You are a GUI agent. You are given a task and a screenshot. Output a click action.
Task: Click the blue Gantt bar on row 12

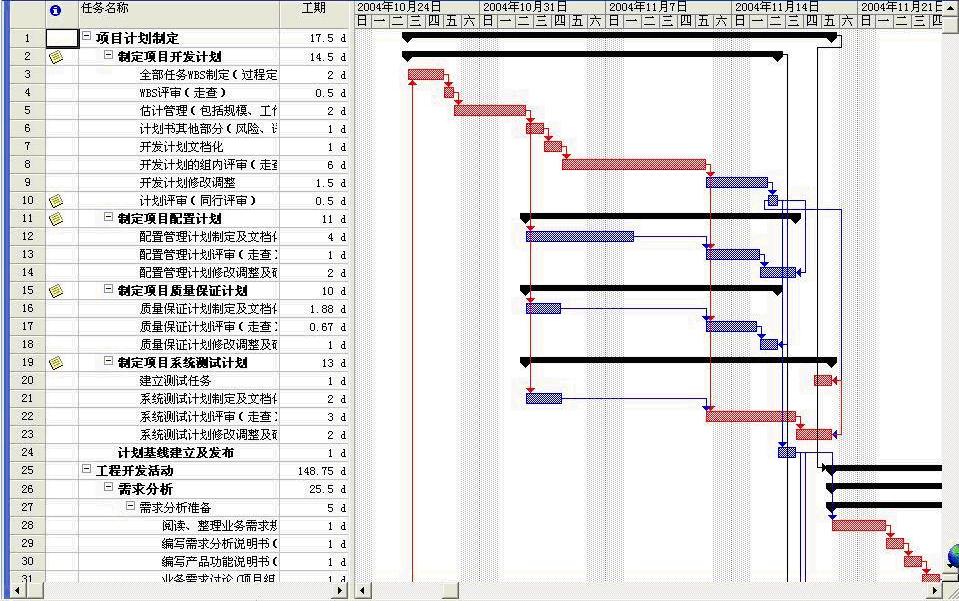tap(579, 236)
